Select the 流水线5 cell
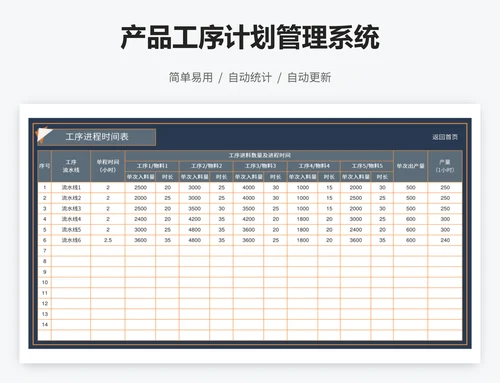This screenshot has height=383, width=500. (x=71, y=230)
